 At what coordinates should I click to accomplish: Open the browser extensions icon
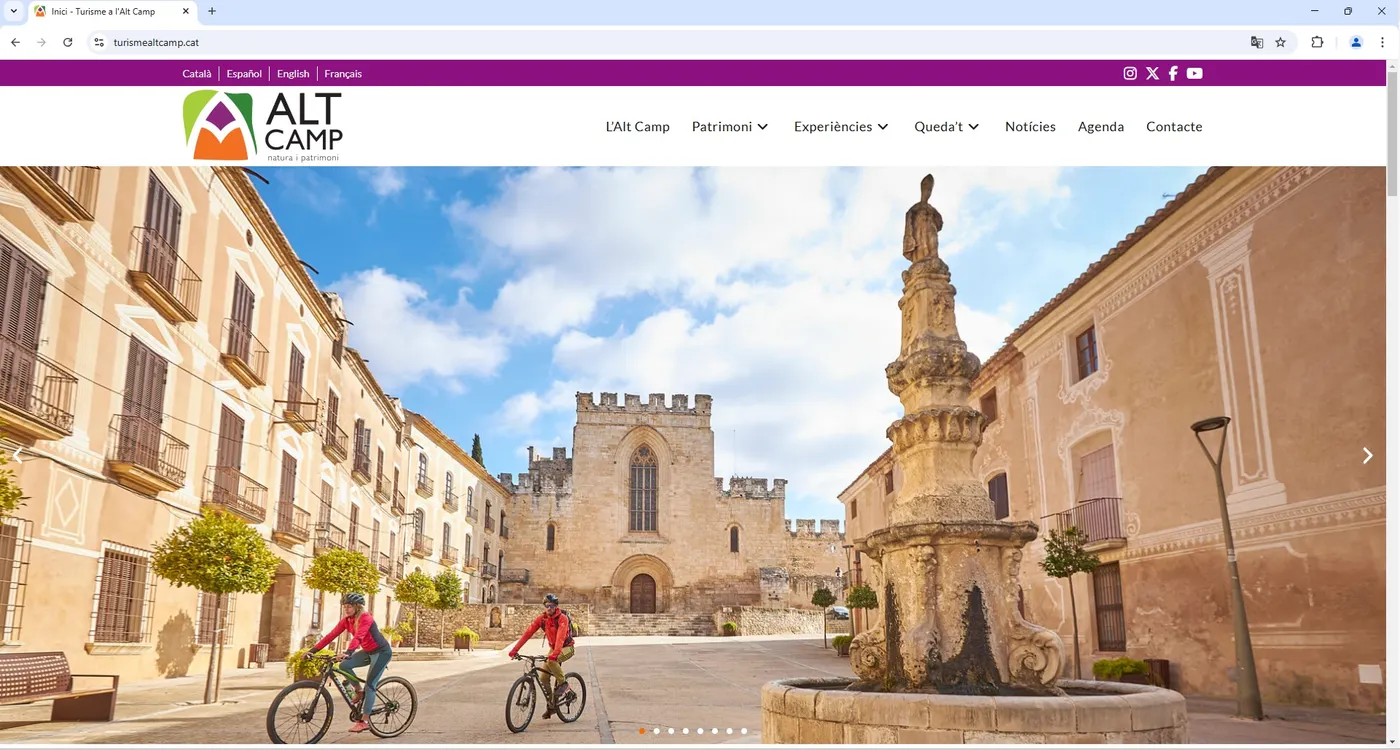(x=1317, y=42)
